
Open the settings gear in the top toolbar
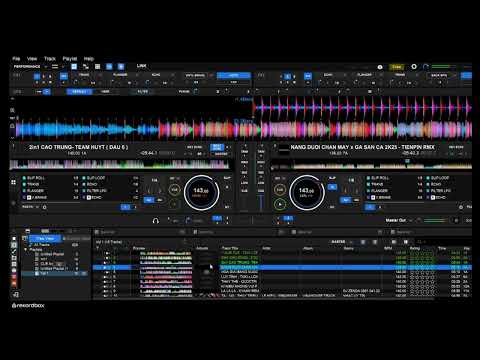click(x=414, y=67)
